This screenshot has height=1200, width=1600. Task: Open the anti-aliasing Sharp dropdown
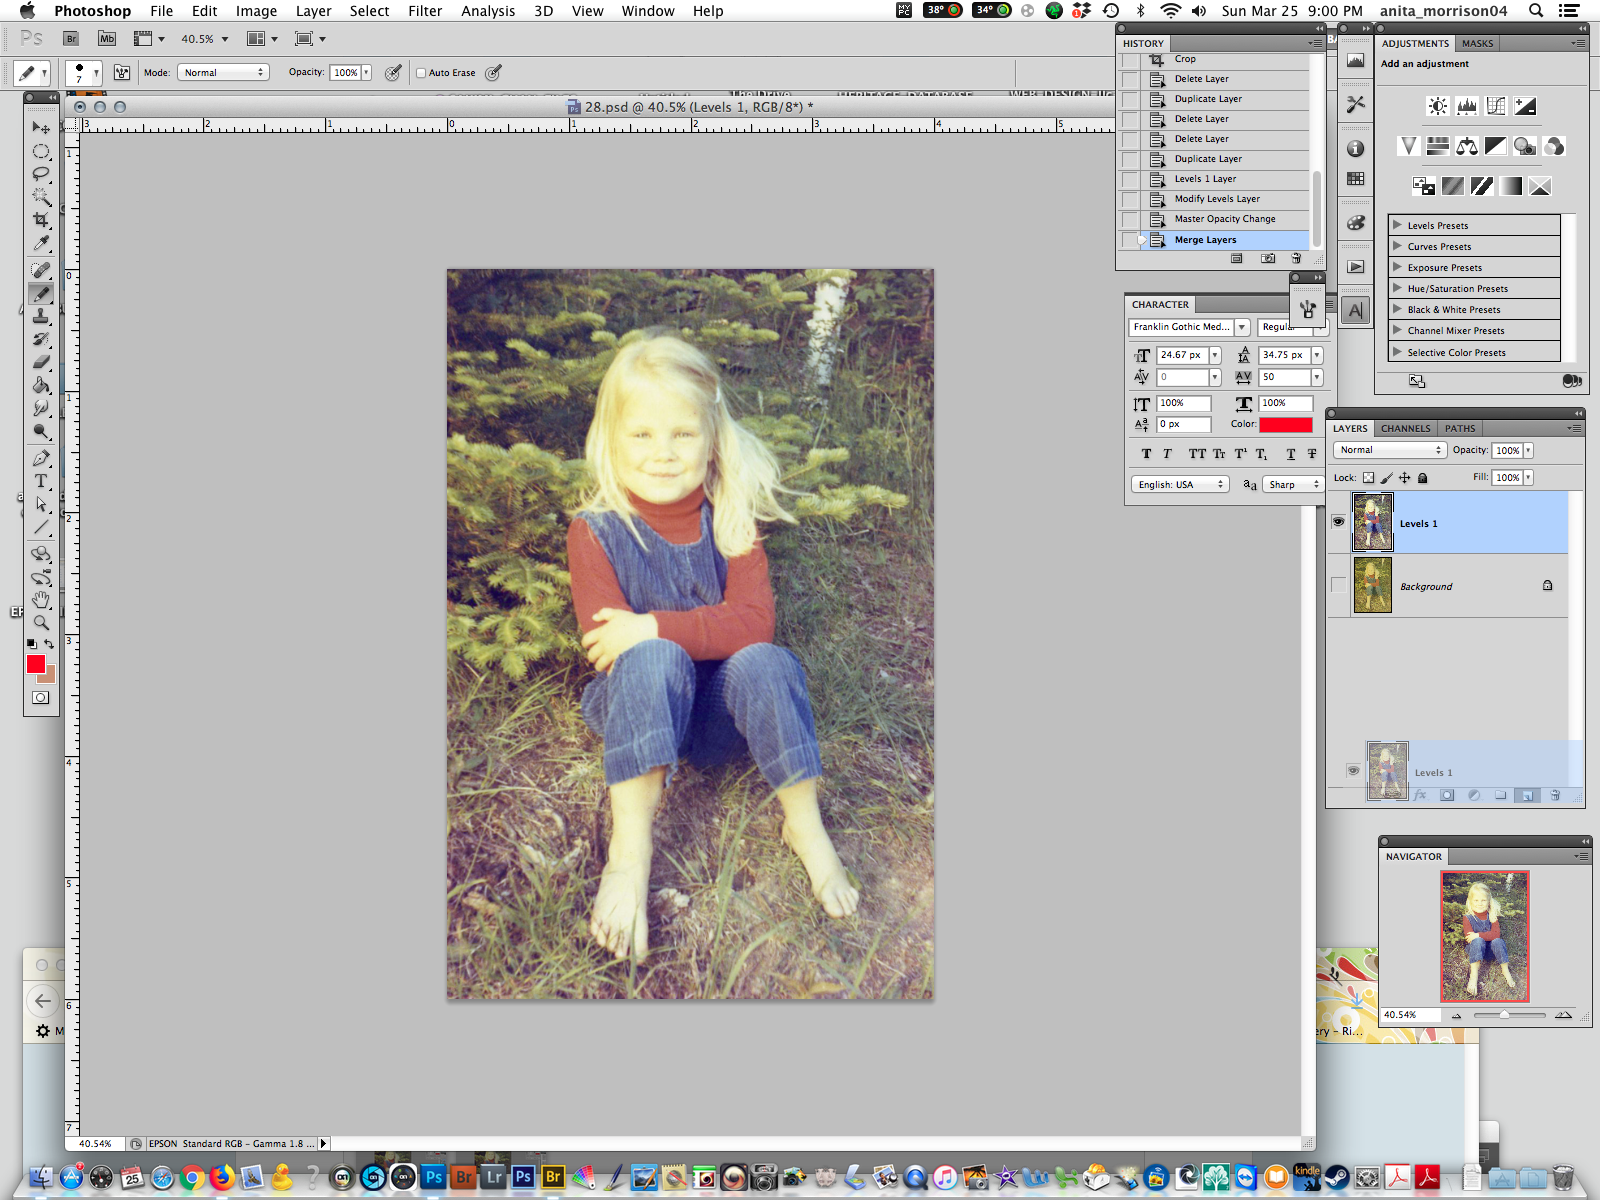tap(1292, 484)
